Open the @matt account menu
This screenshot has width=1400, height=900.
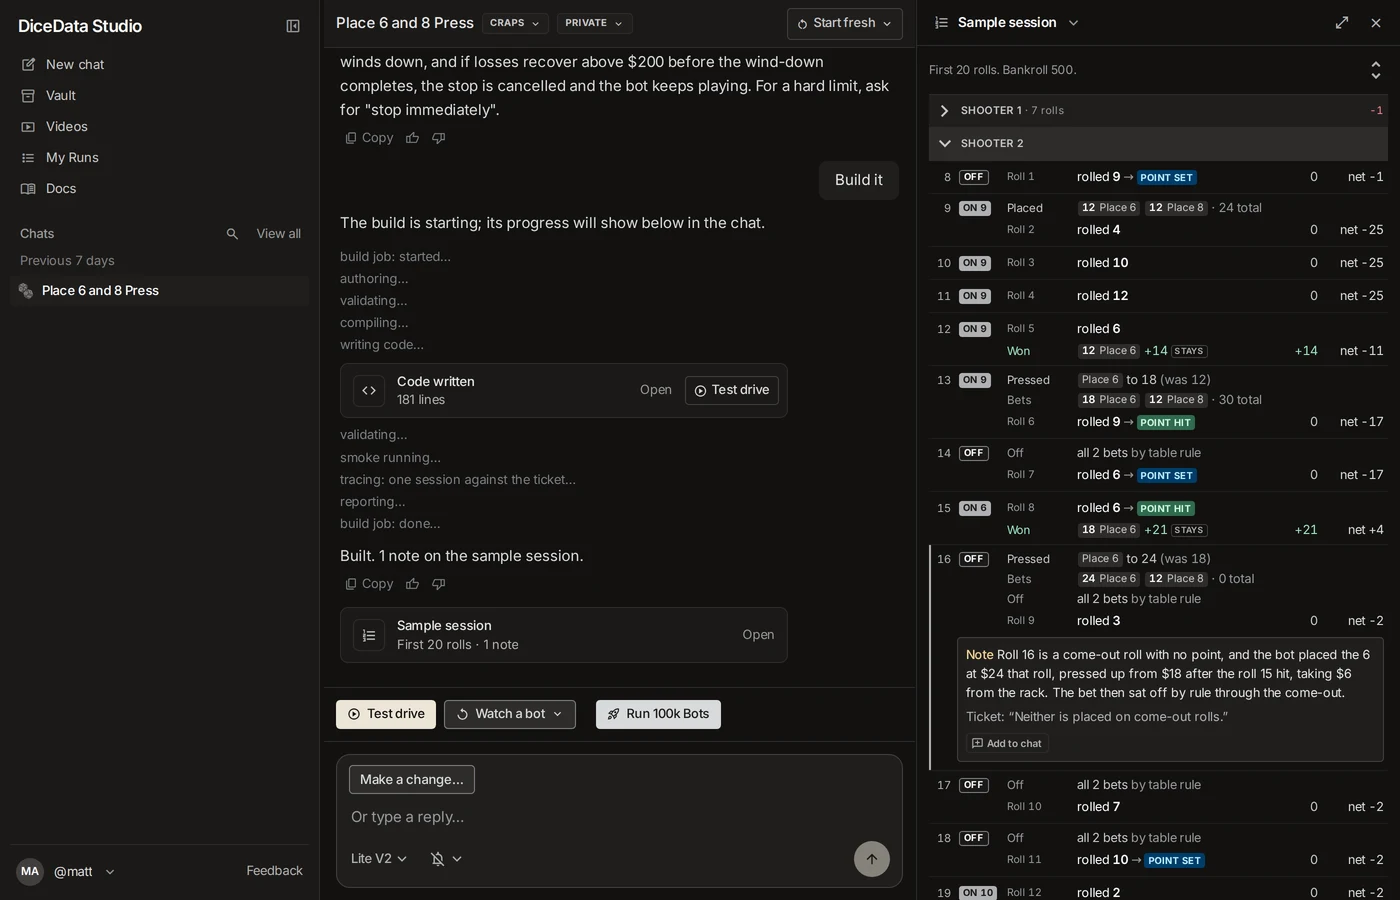click(x=66, y=871)
